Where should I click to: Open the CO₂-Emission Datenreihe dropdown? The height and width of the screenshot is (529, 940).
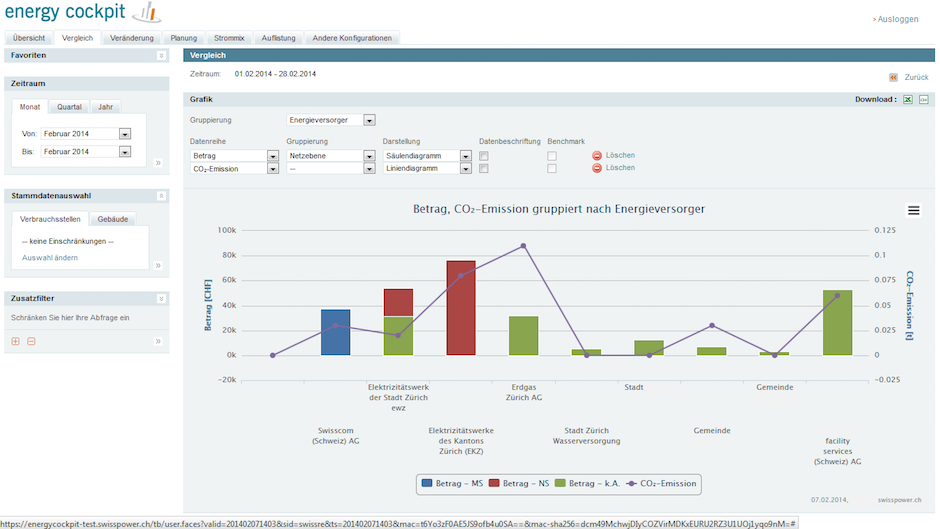(x=273, y=169)
